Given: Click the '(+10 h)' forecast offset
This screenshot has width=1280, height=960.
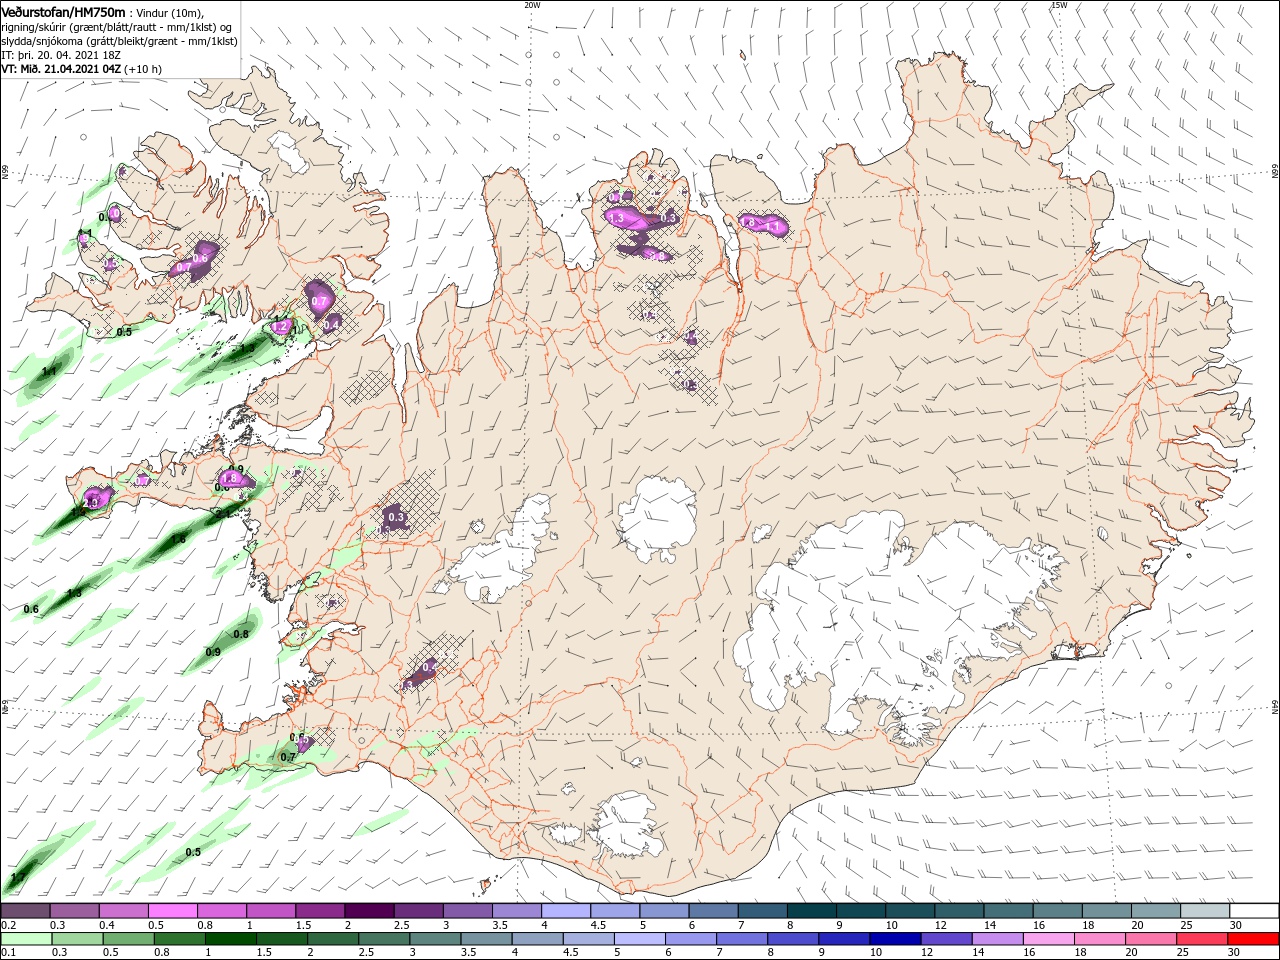Looking at the screenshot, I should pos(144,69).
